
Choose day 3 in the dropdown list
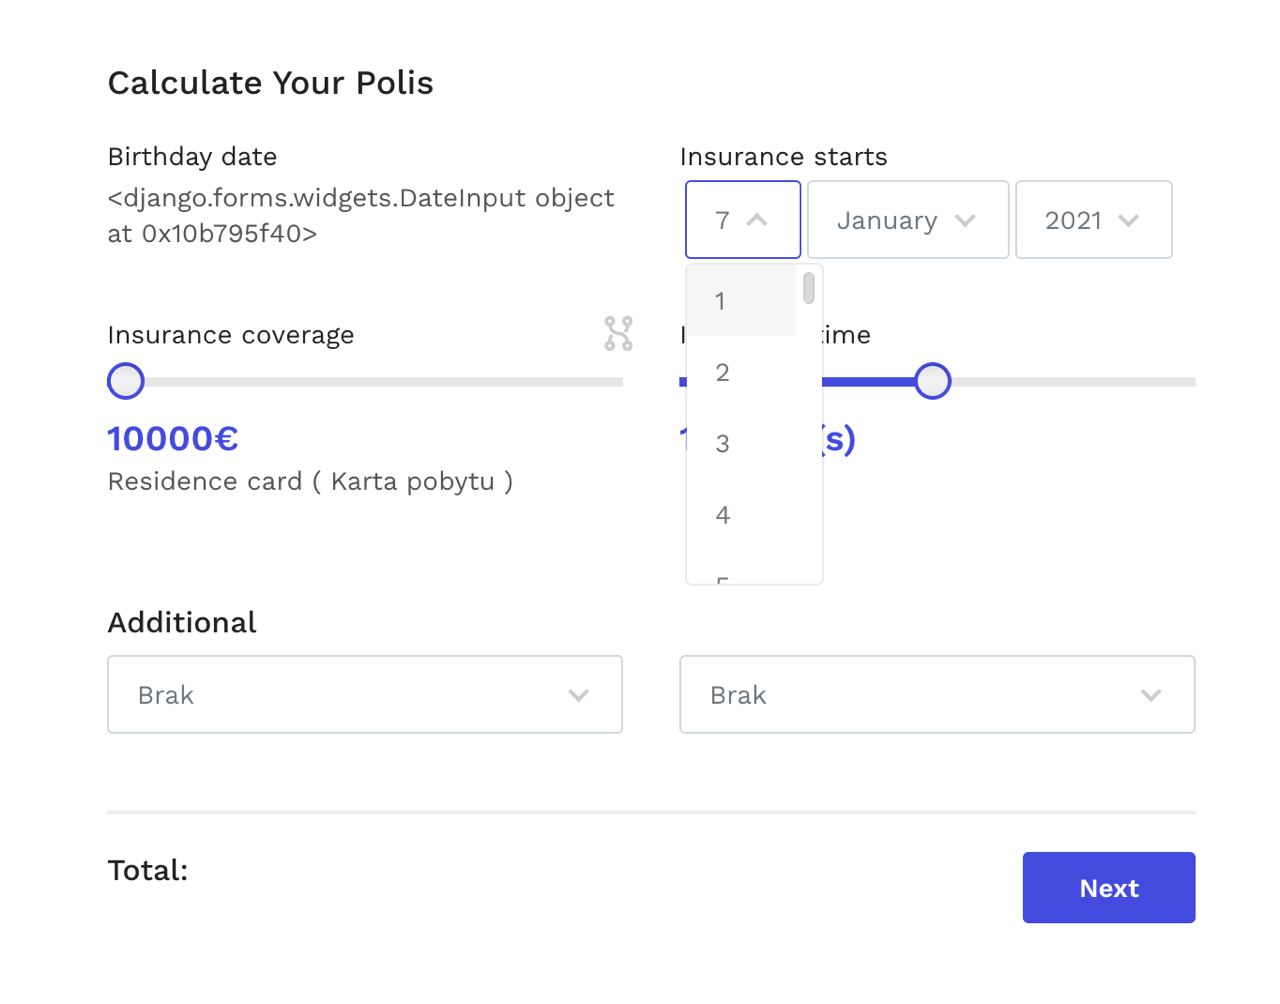741,444
